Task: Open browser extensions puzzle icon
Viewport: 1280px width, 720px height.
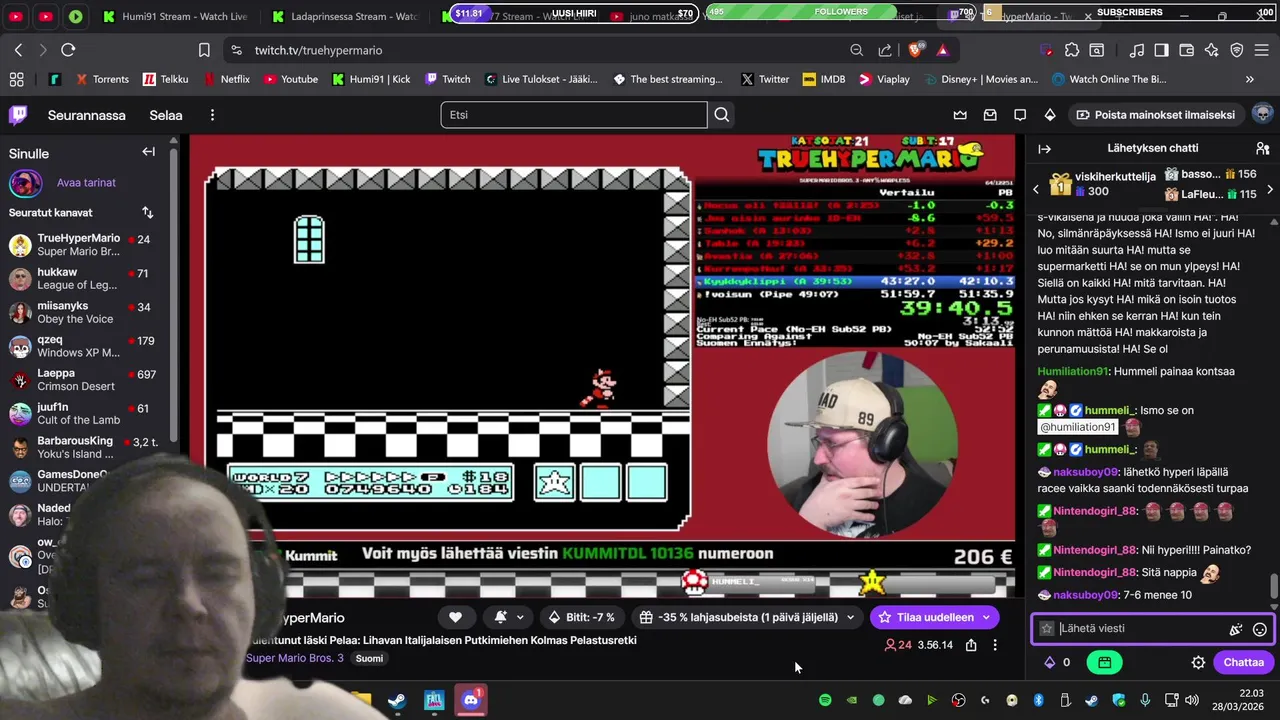Action: pos(1072,50)
